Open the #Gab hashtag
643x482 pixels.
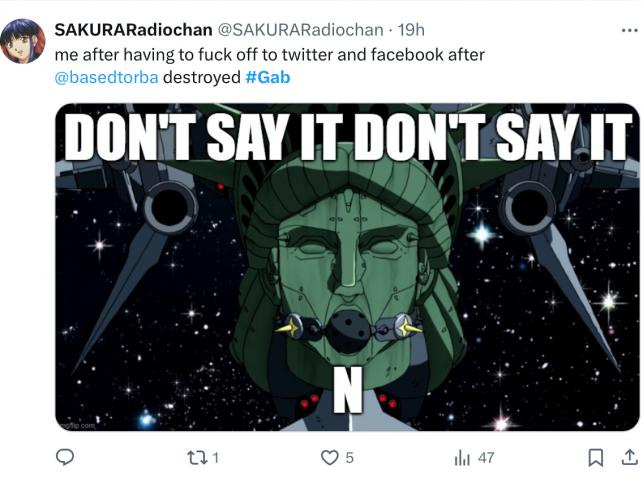[268, 77]
